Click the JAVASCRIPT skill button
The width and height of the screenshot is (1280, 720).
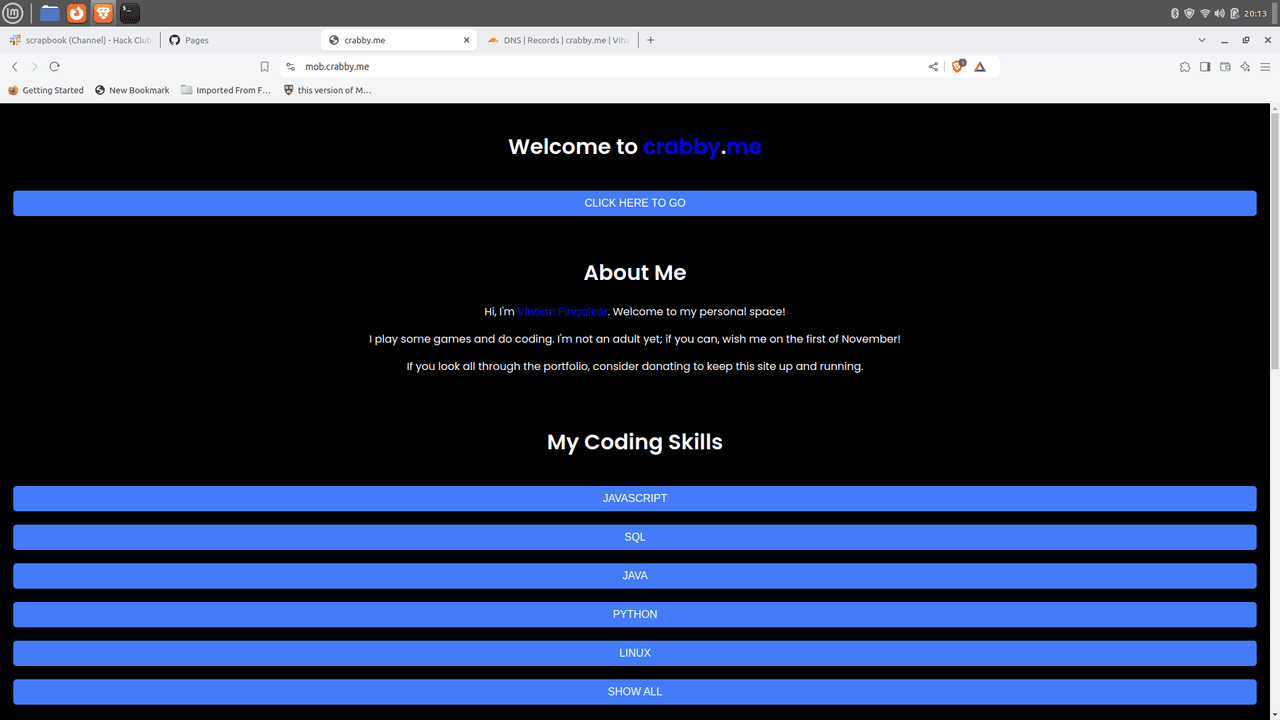pos(634,498)
